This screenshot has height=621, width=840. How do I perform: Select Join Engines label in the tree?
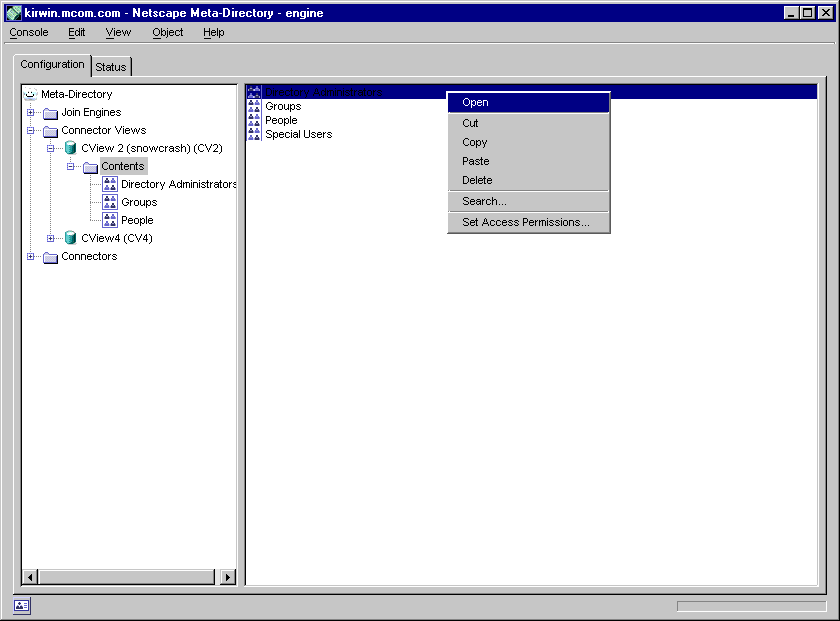click(91, 113)
